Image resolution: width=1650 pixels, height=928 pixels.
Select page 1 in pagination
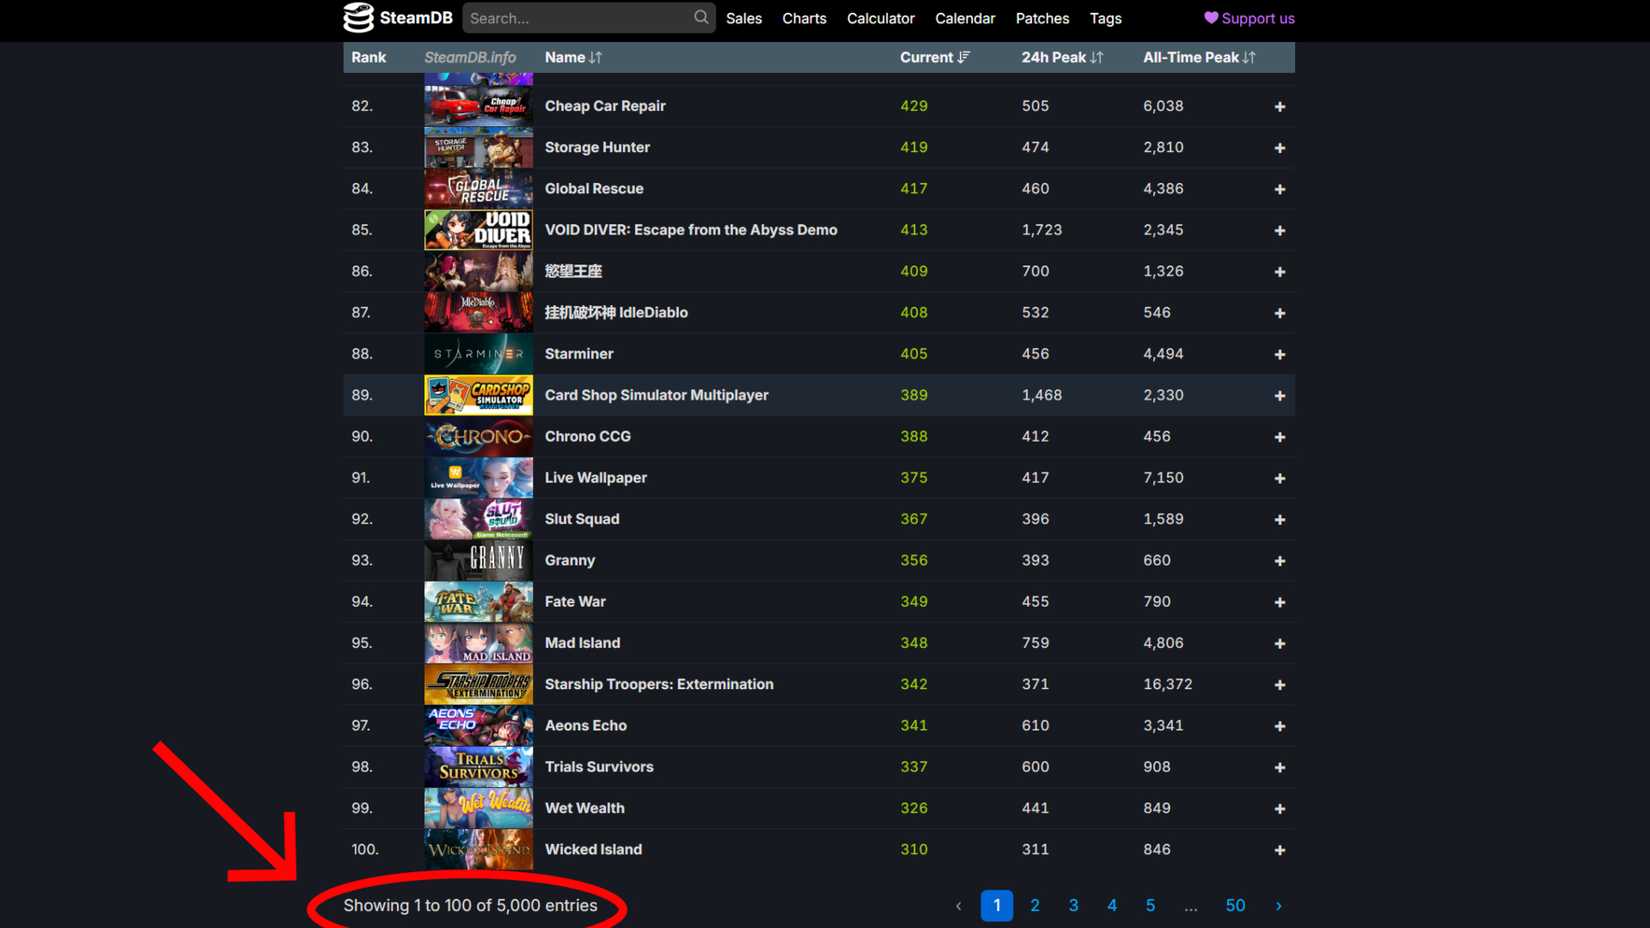pyautogui.click(x=997, y=906)
